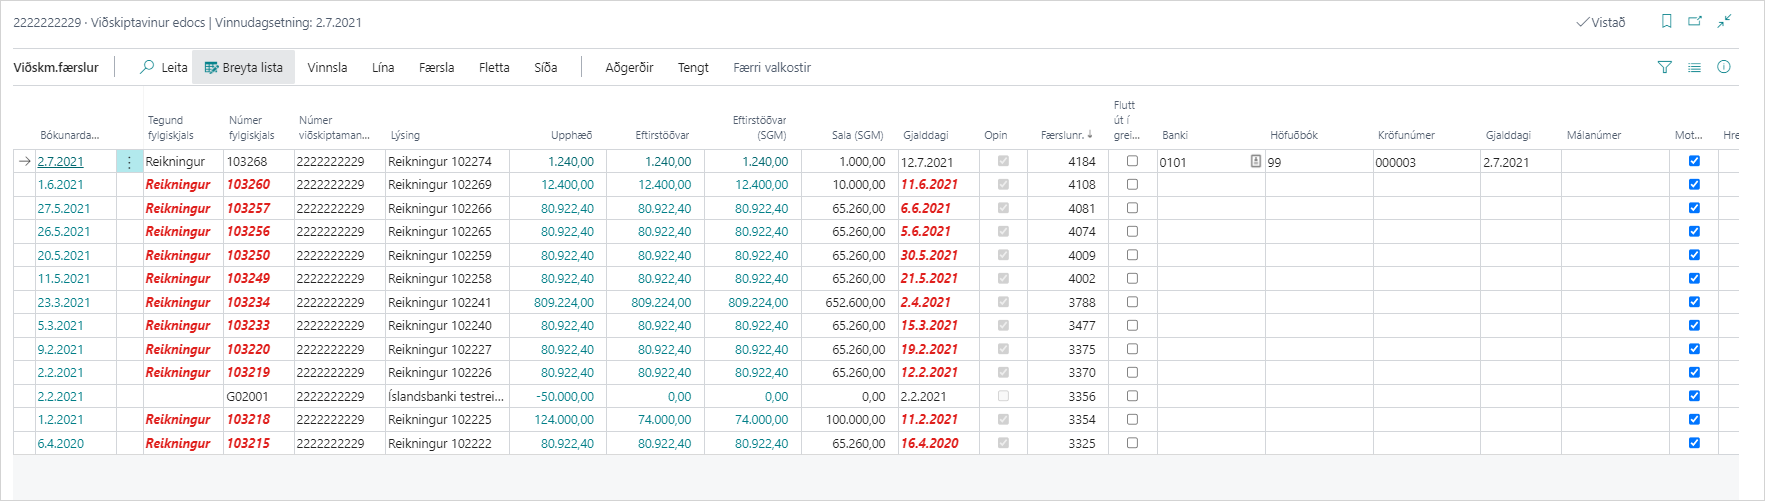The image size is (1765, 501).
Task: Open posting date link 1.6.2021
Action: [60, 185]
